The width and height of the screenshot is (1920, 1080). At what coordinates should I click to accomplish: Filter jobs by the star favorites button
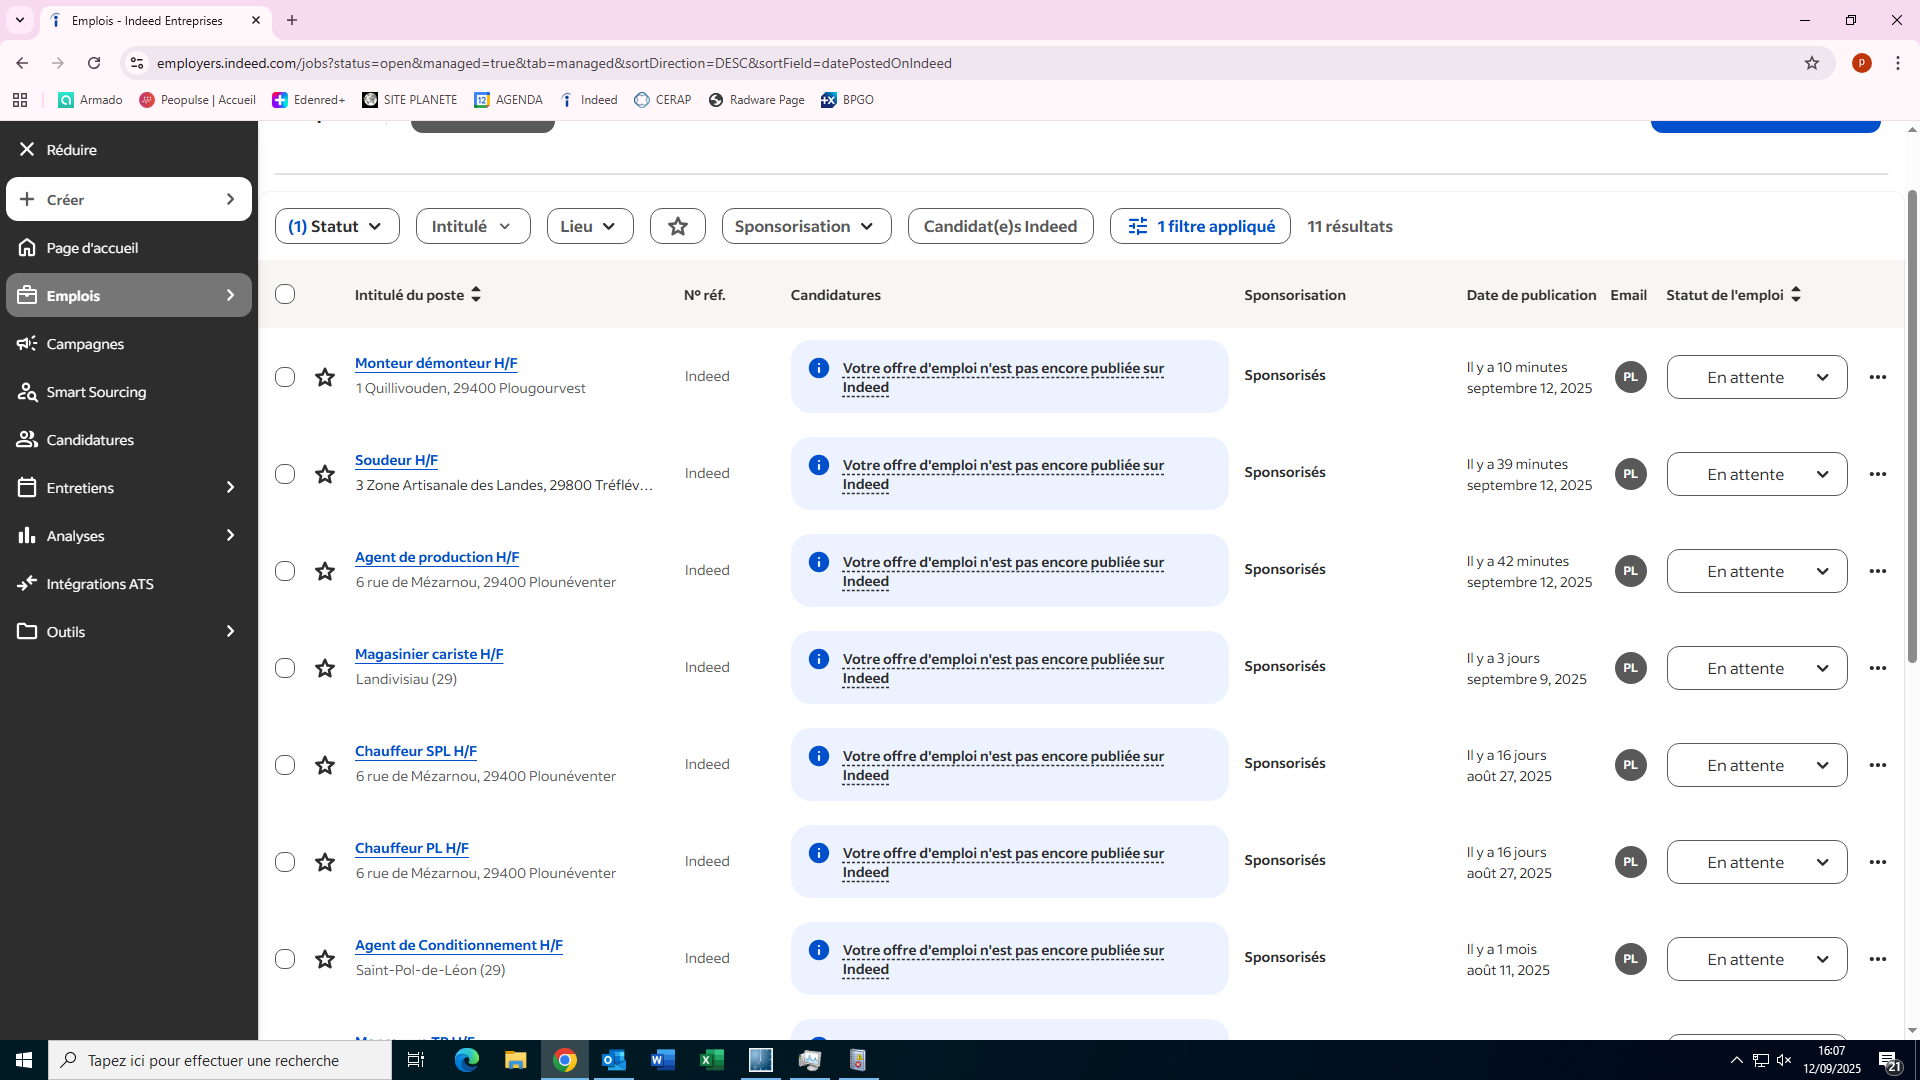coord(678,226)
